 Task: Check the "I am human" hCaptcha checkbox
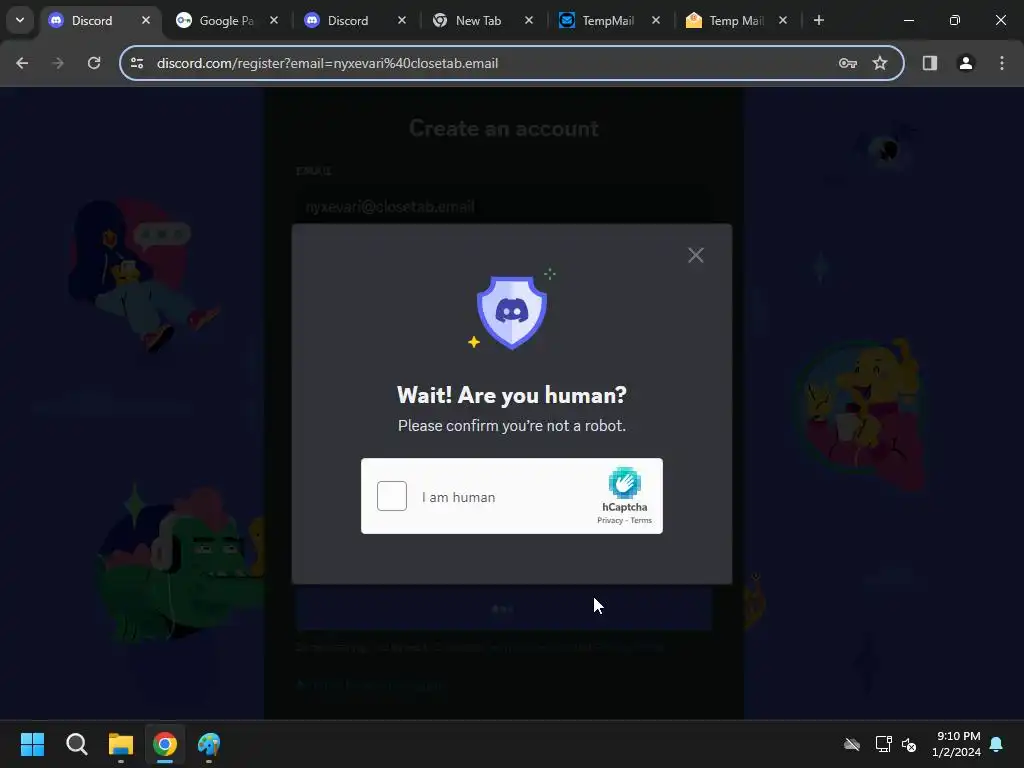[x=392, y=496]
